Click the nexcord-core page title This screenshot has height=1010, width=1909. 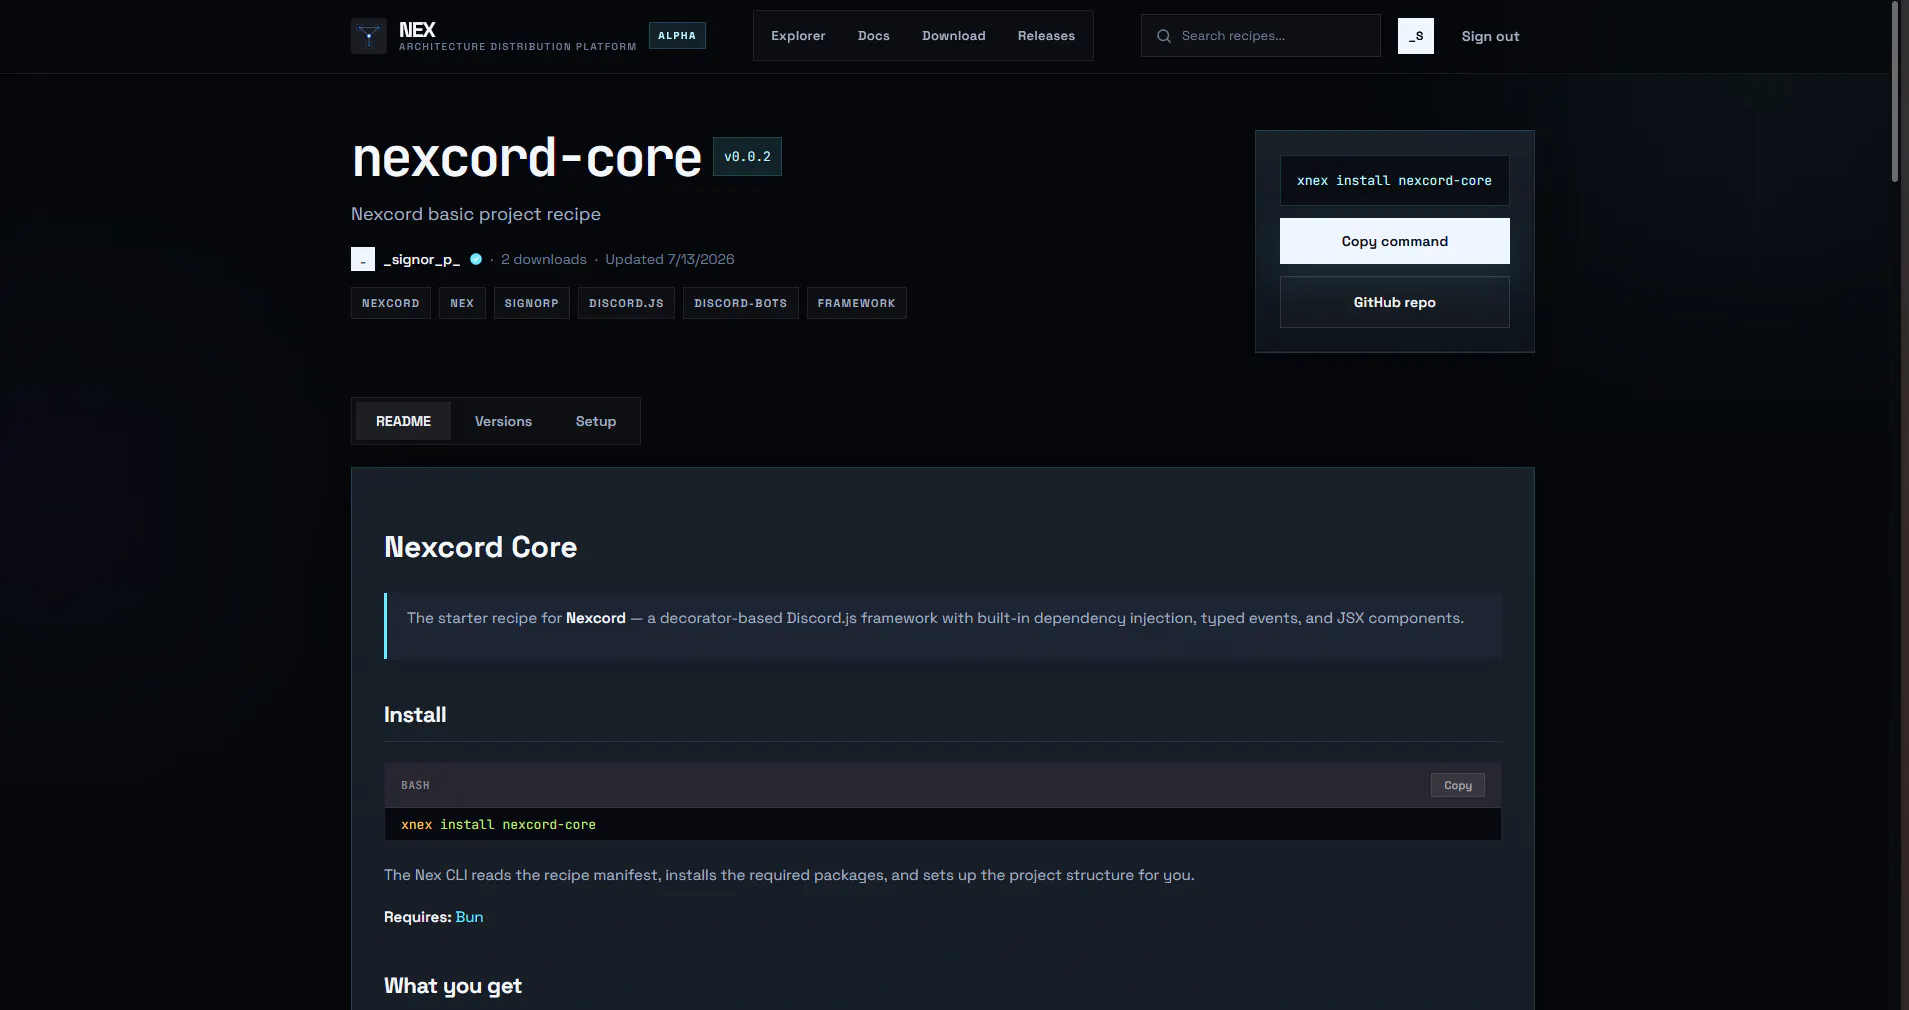coord(527,158)
